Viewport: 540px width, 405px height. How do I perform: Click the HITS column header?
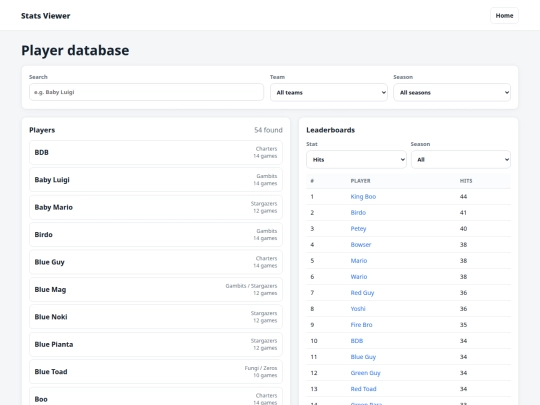click(466, 181)
